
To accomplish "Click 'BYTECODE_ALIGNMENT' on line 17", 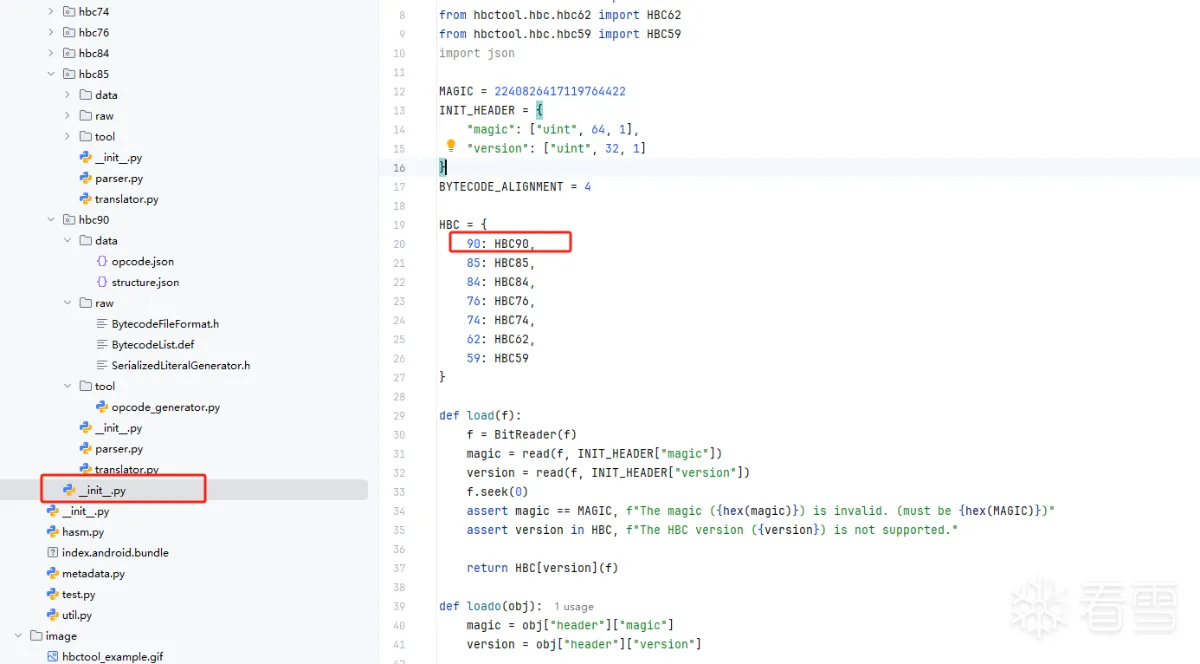I will tap(501, 186).
